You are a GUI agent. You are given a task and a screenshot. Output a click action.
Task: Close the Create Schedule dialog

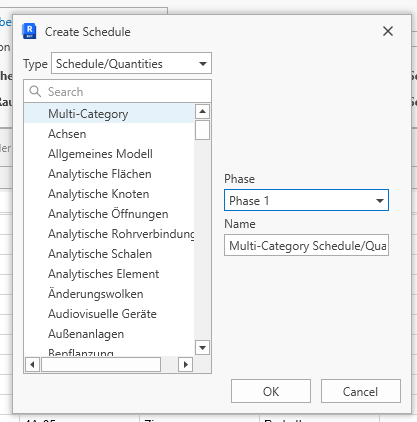coord(388,31)
